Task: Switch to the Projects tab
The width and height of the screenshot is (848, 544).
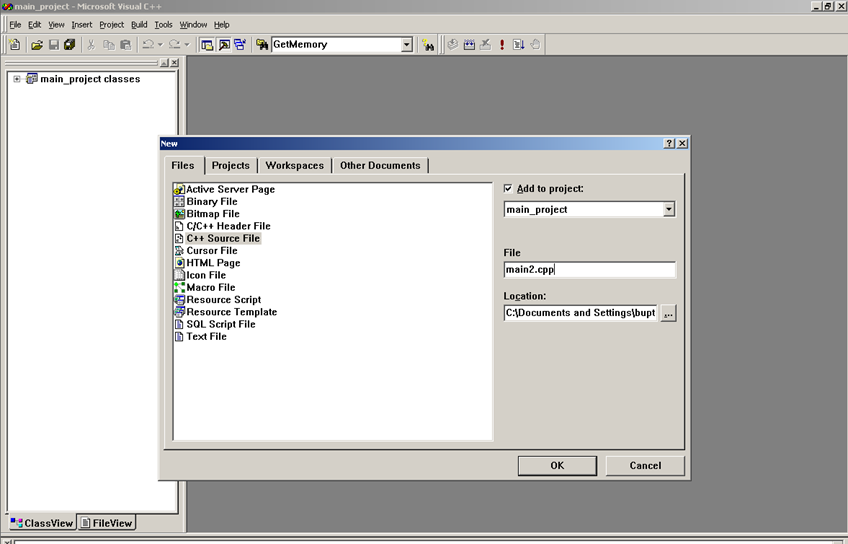Action: (231, 166)
